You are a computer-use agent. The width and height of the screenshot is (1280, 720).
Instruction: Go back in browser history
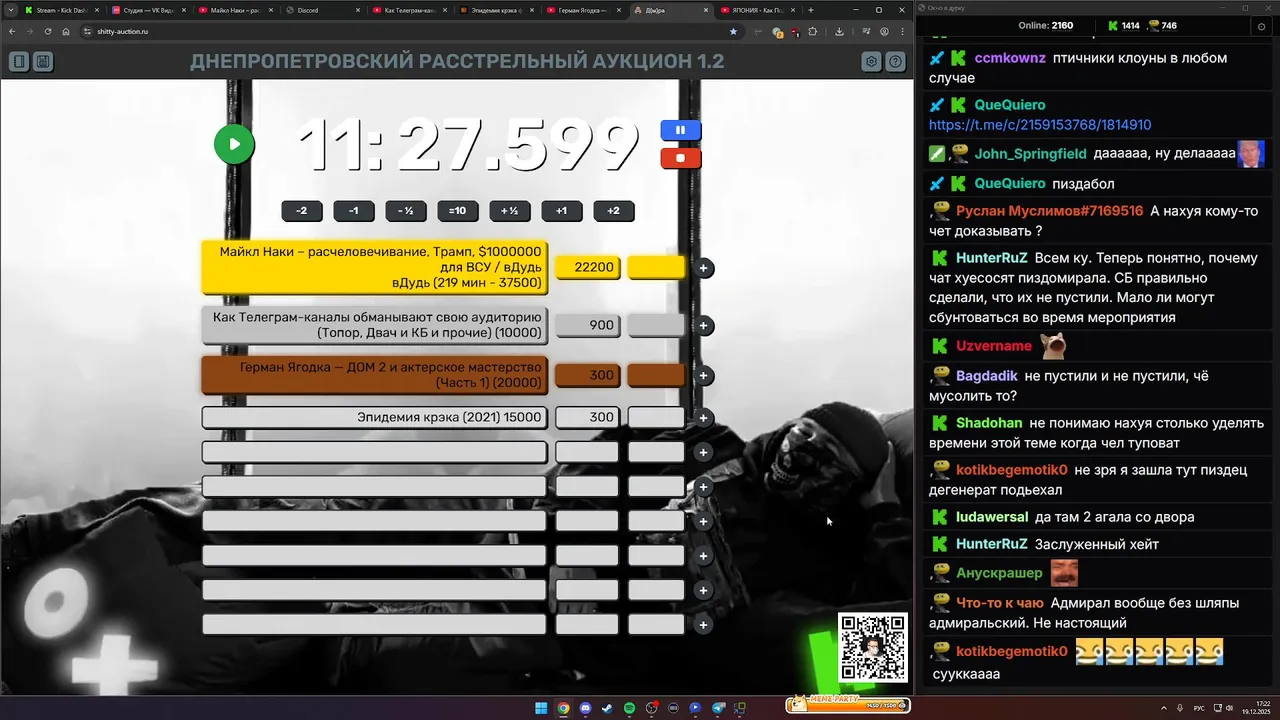[11, 31]
